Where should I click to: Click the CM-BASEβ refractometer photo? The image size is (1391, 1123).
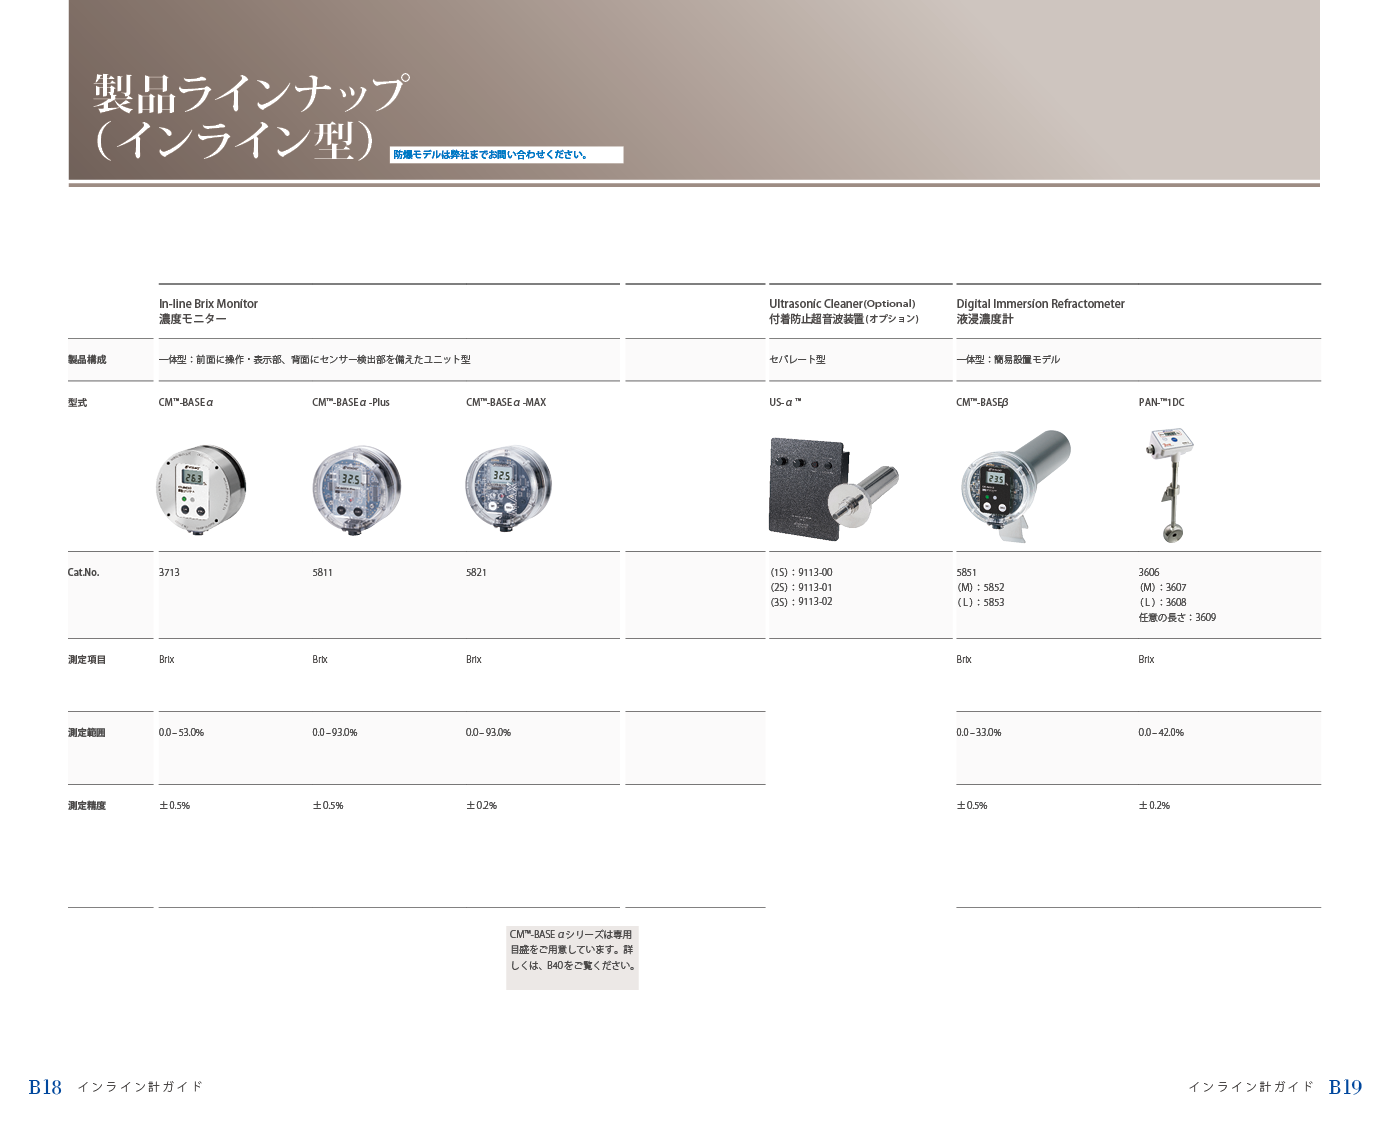(1014, 487)
